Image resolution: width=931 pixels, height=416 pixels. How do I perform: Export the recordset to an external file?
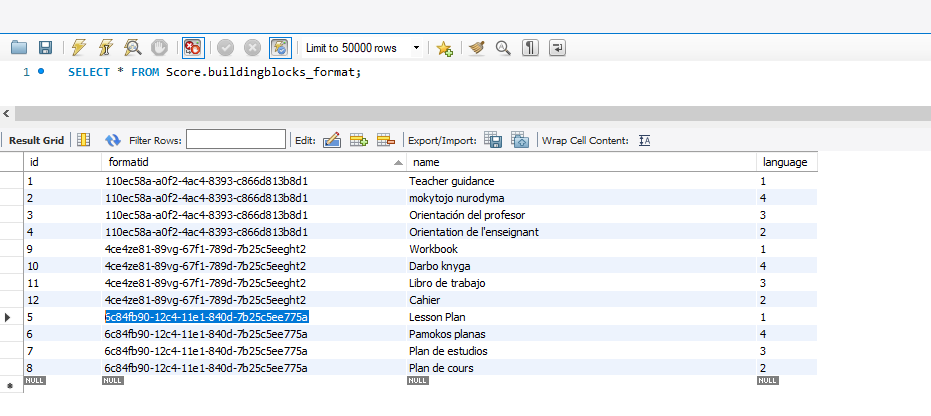493,140
